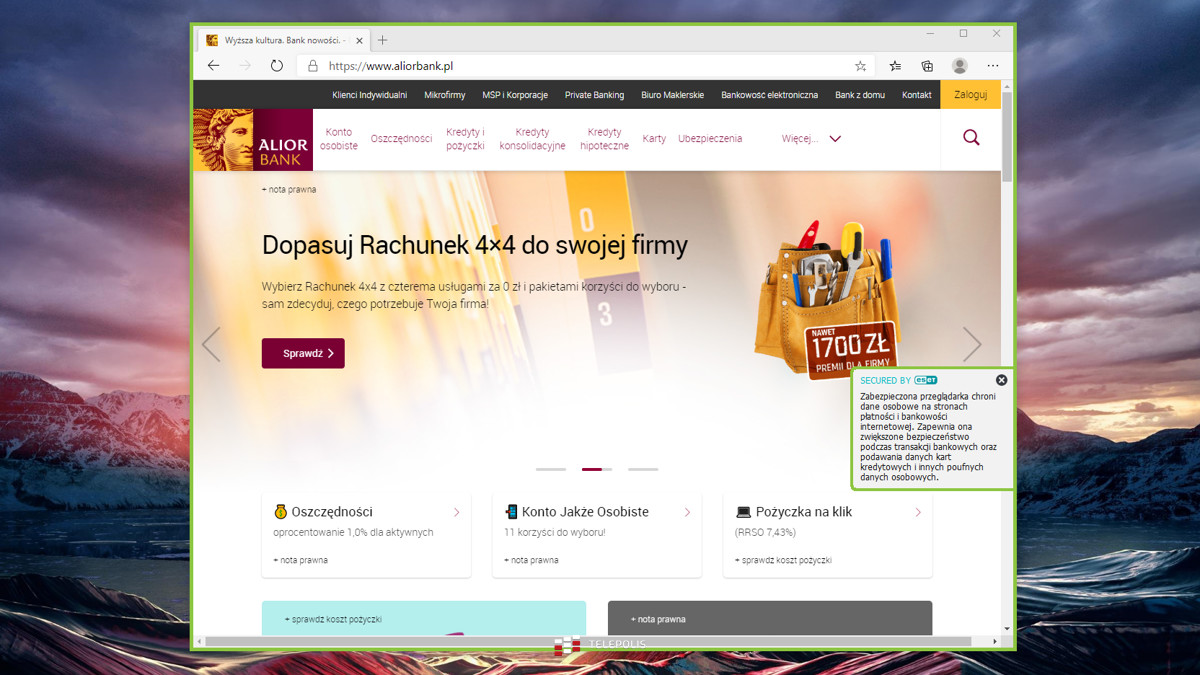The image size is (1200, 675).
Task: Reload the page with refresh icon
Action: pos(277,66)
